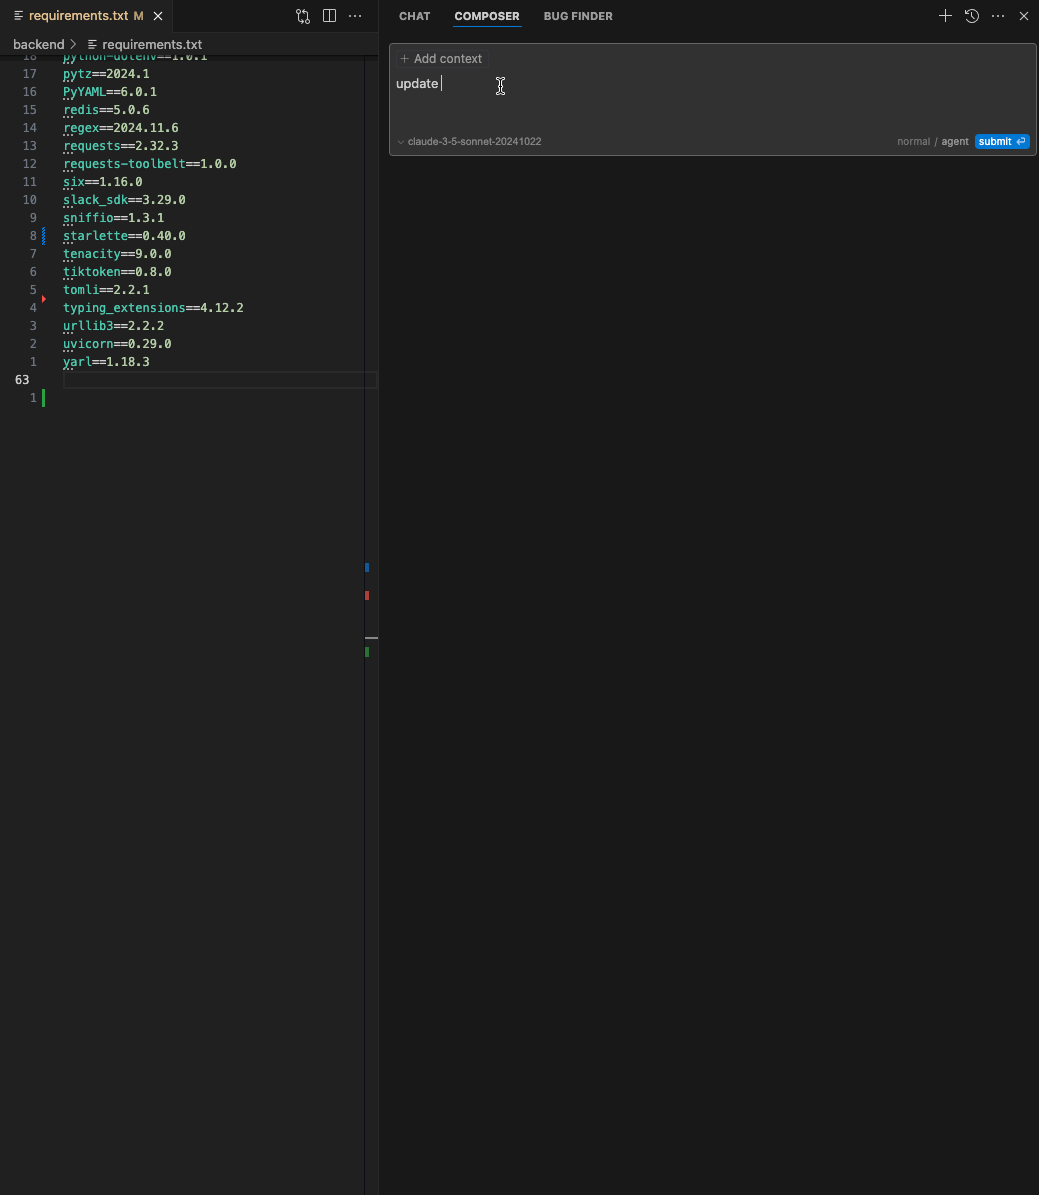Click the blue modified gutter marker beside starlette
The image size is (1039, 1195).
coord(43,235)
